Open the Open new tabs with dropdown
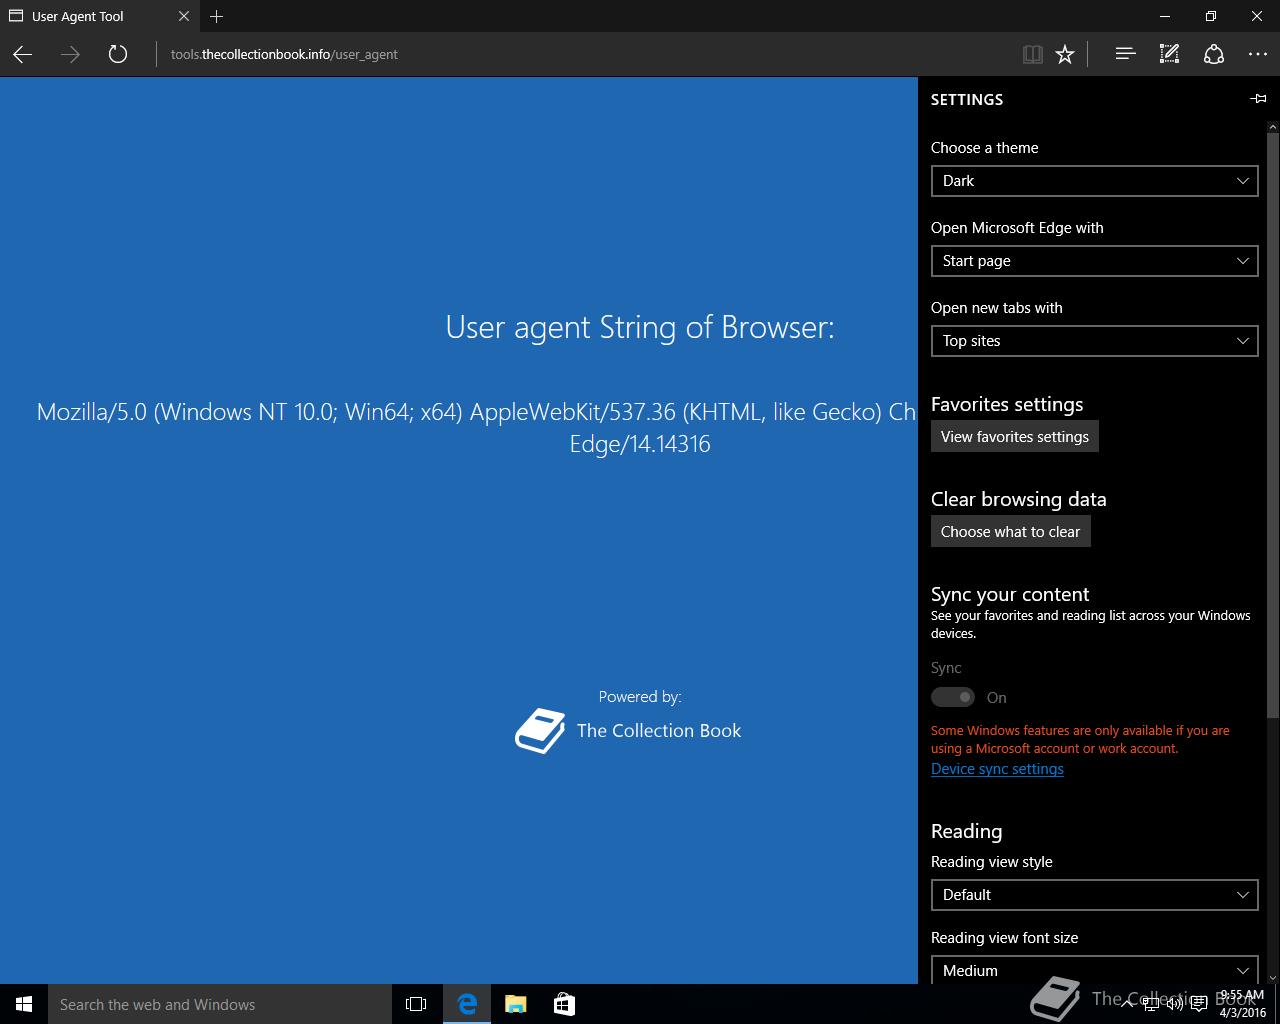This screenshot has height=1024, width=1280. pyautogui.click(x=1094, y=341)
